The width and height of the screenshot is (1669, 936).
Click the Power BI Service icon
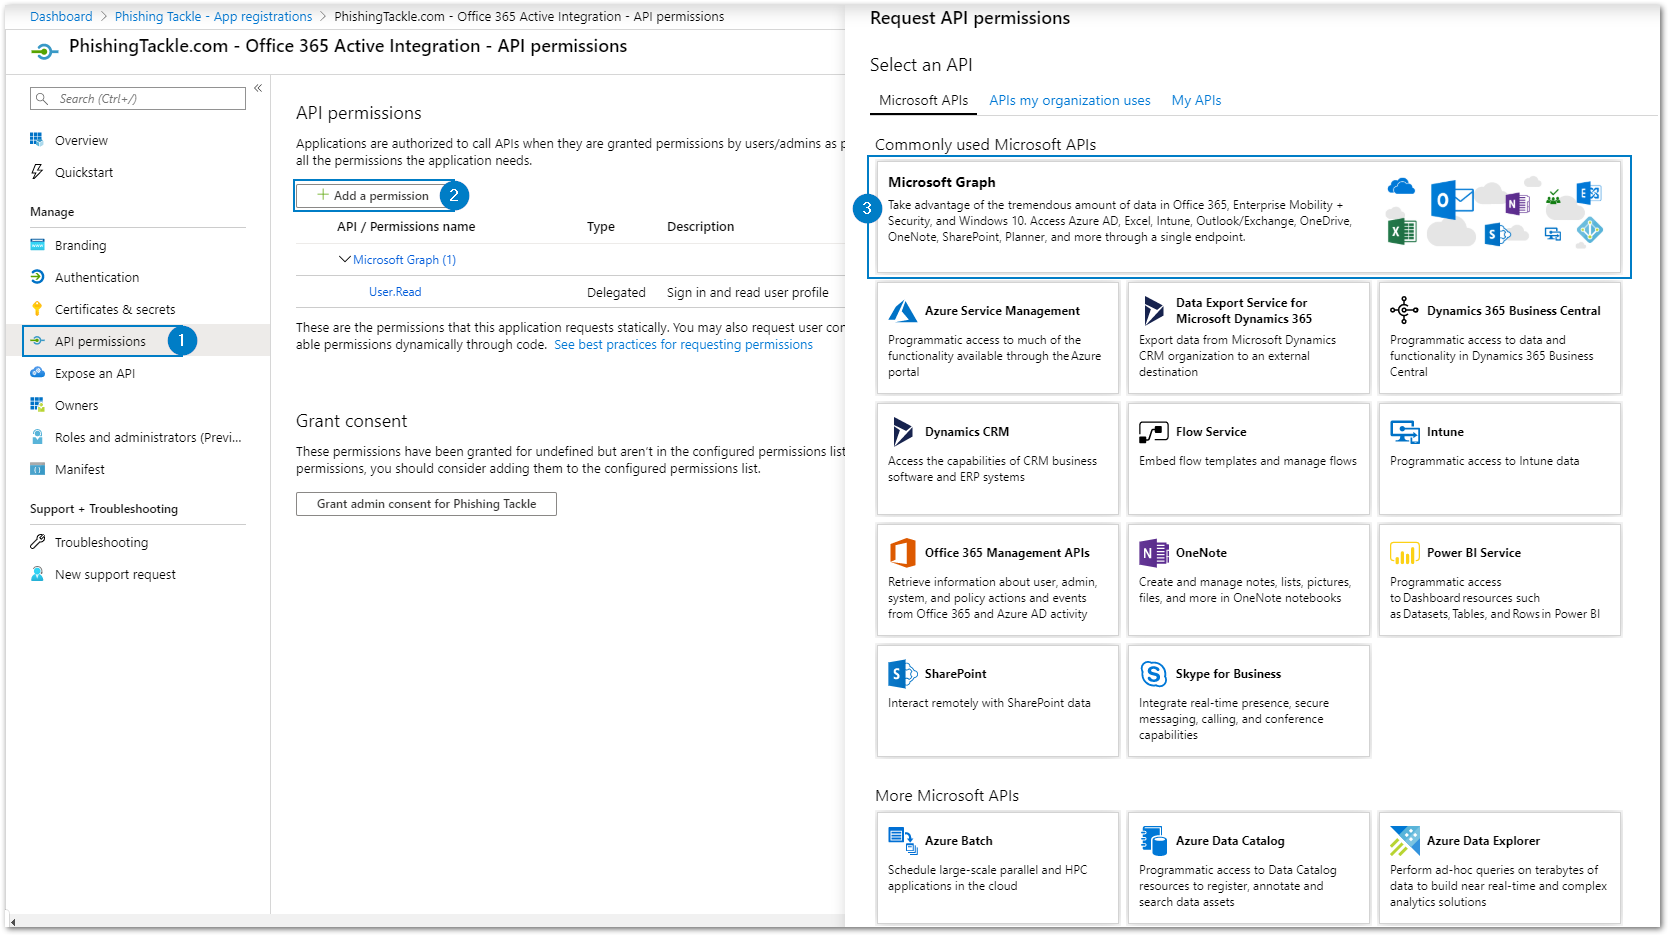[1404, 552]
